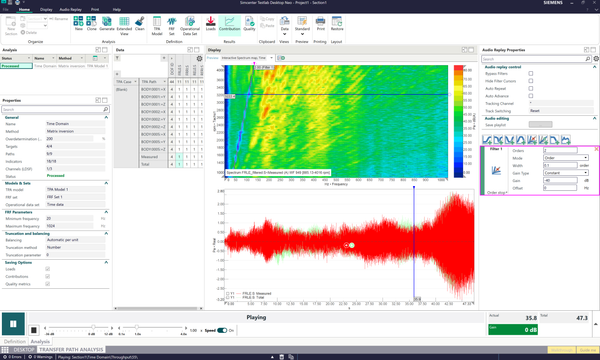
Task: Select the Contribution results icon
Action: pyautogui.click(x=230, y=24)
